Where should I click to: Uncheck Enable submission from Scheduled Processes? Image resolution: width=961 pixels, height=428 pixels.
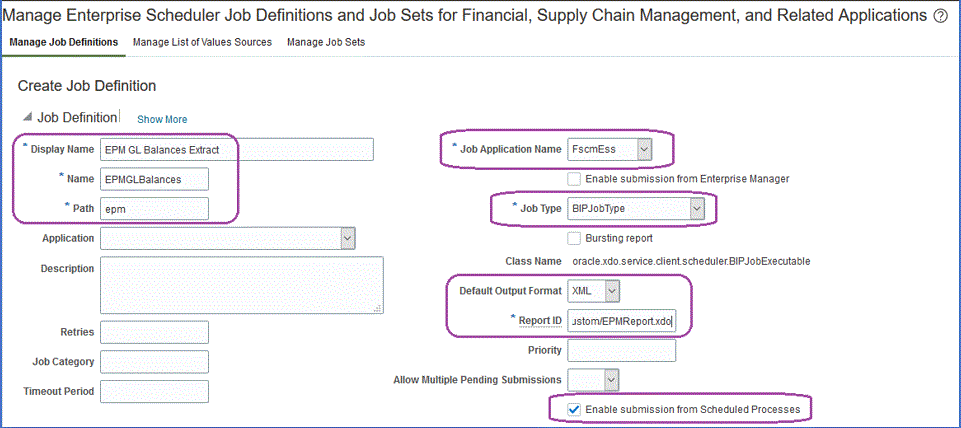(574, 408)
